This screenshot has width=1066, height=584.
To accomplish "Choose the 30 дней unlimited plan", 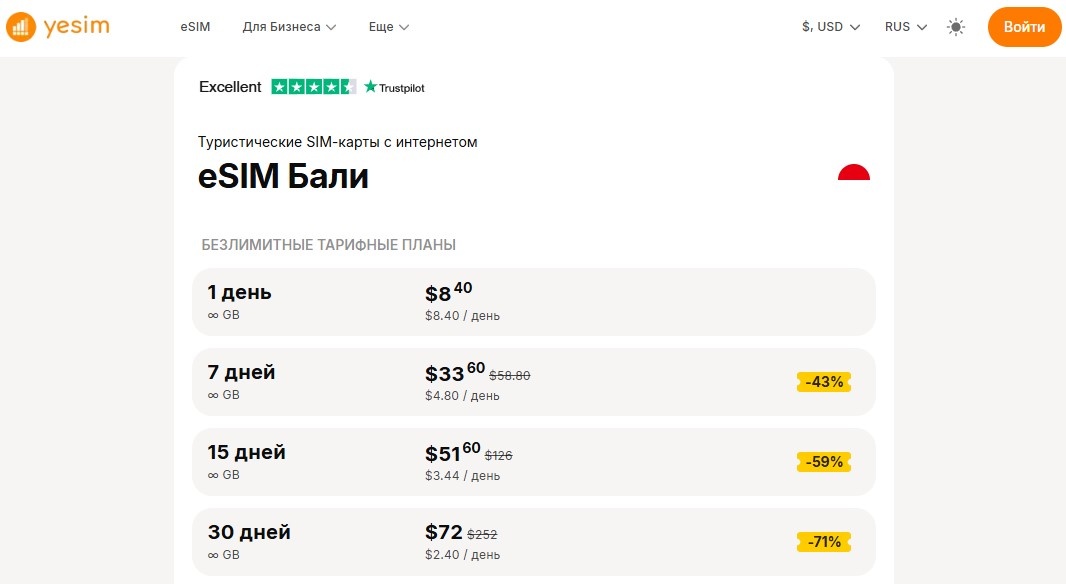I will [534, 542].
